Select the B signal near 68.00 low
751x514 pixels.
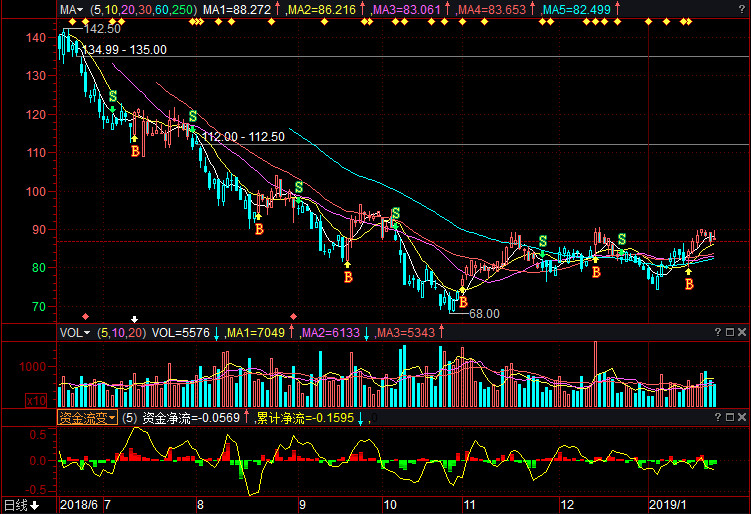click(x=462, y=301)
